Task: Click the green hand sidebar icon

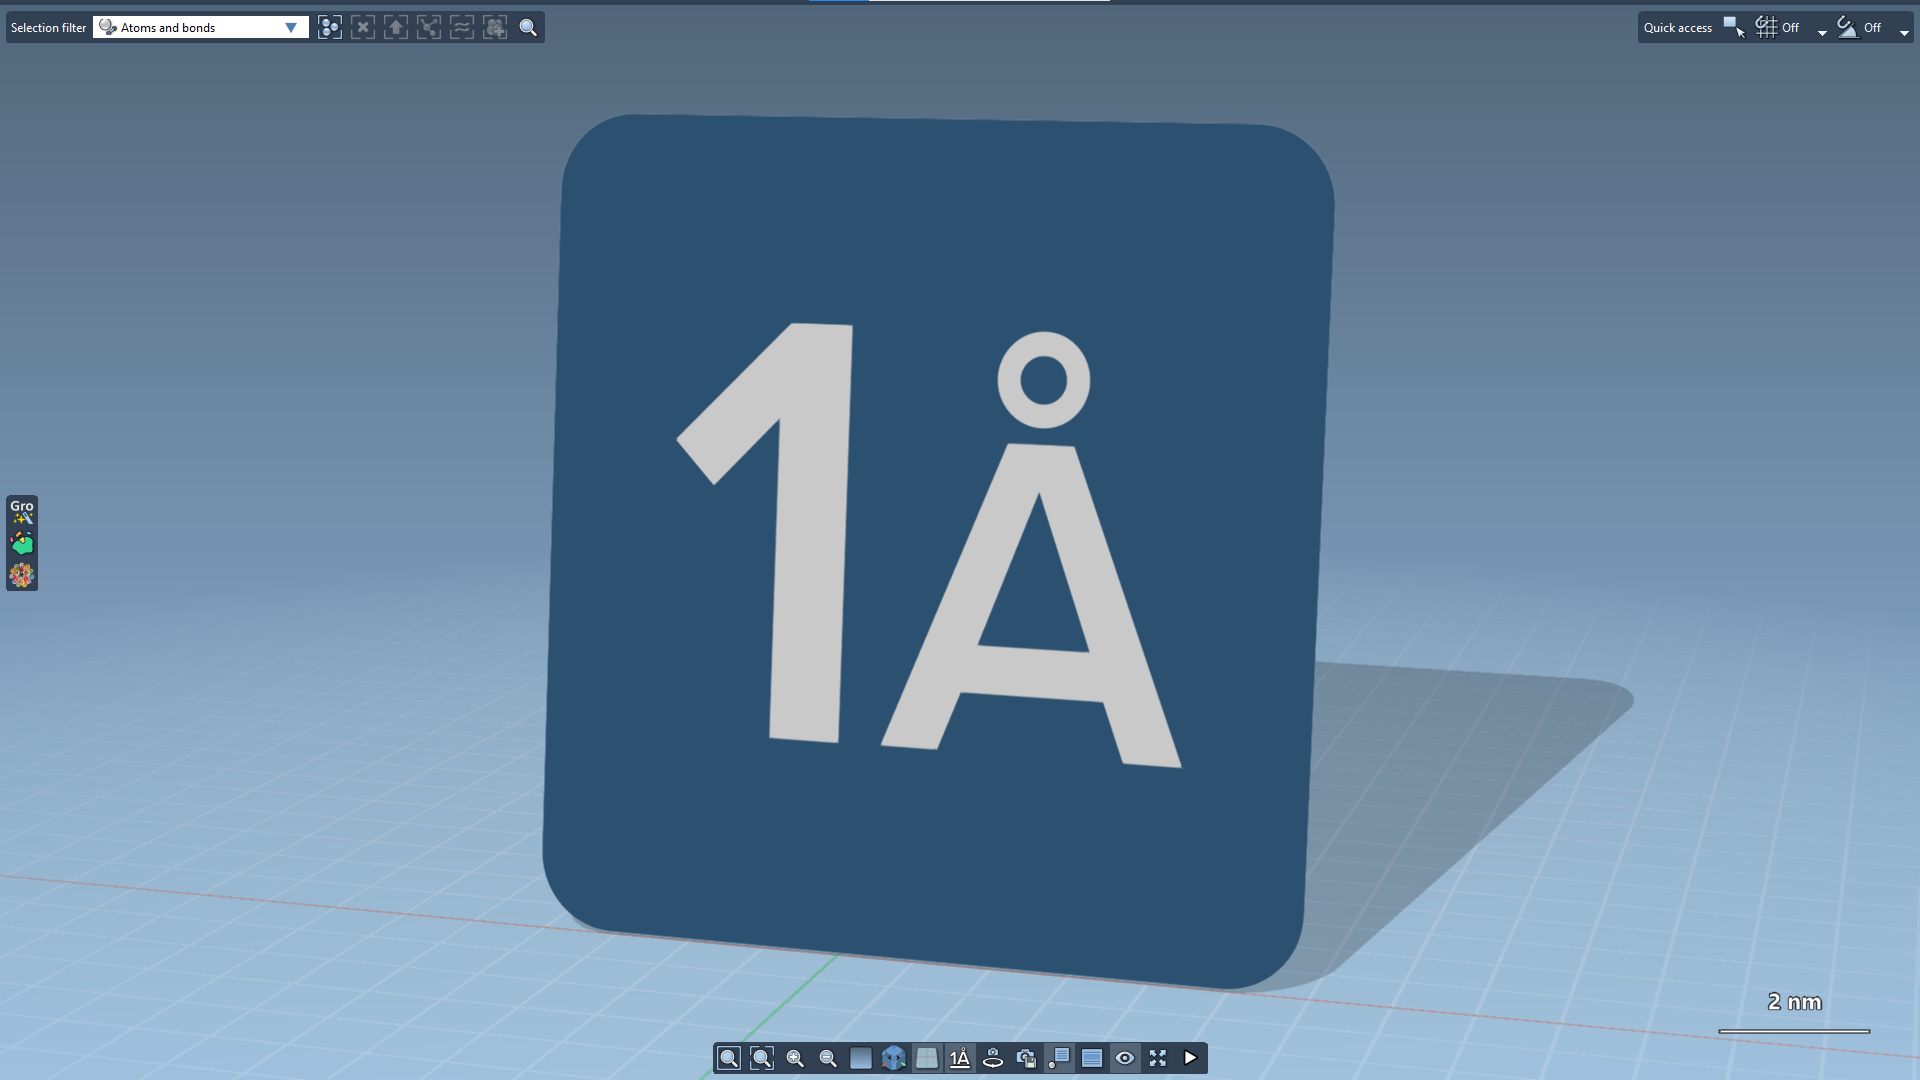Action: (x=22, y=544)
